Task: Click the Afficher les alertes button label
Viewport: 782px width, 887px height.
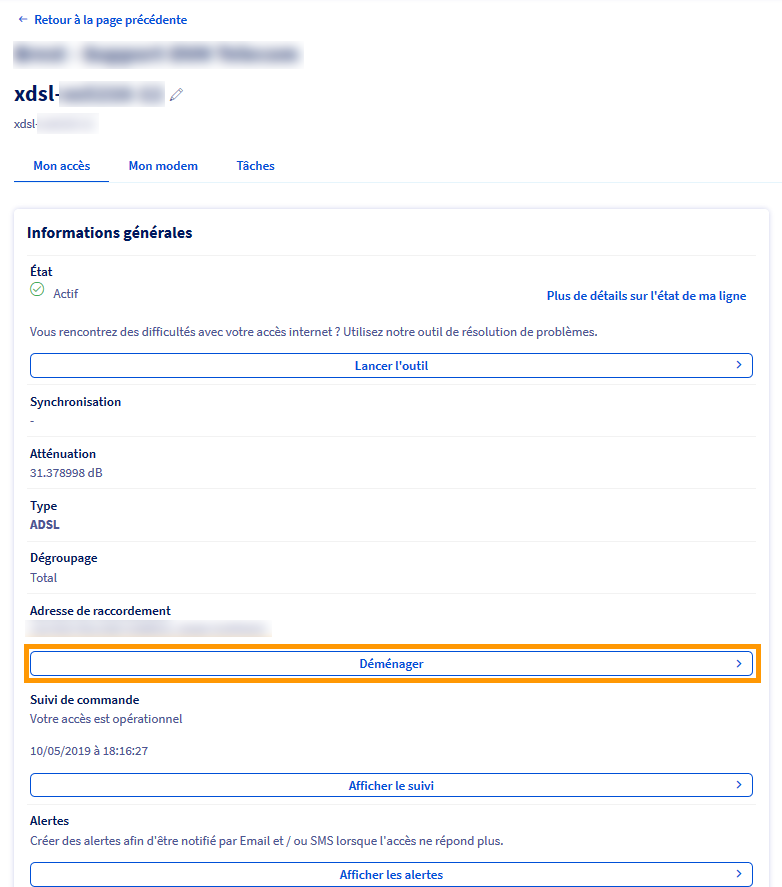Action: click(391, 875)
